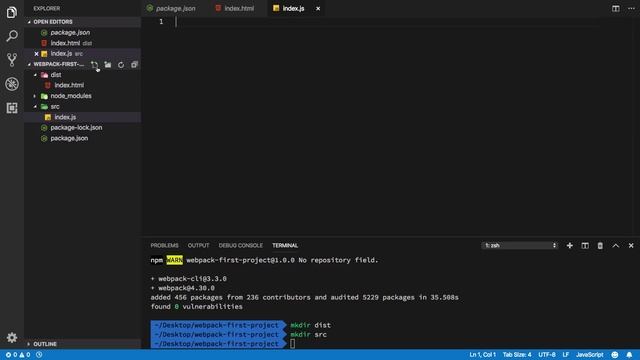Screen dimensions: 640x360
Task: Refresh the explorer file tree
Action: point(121,64)
